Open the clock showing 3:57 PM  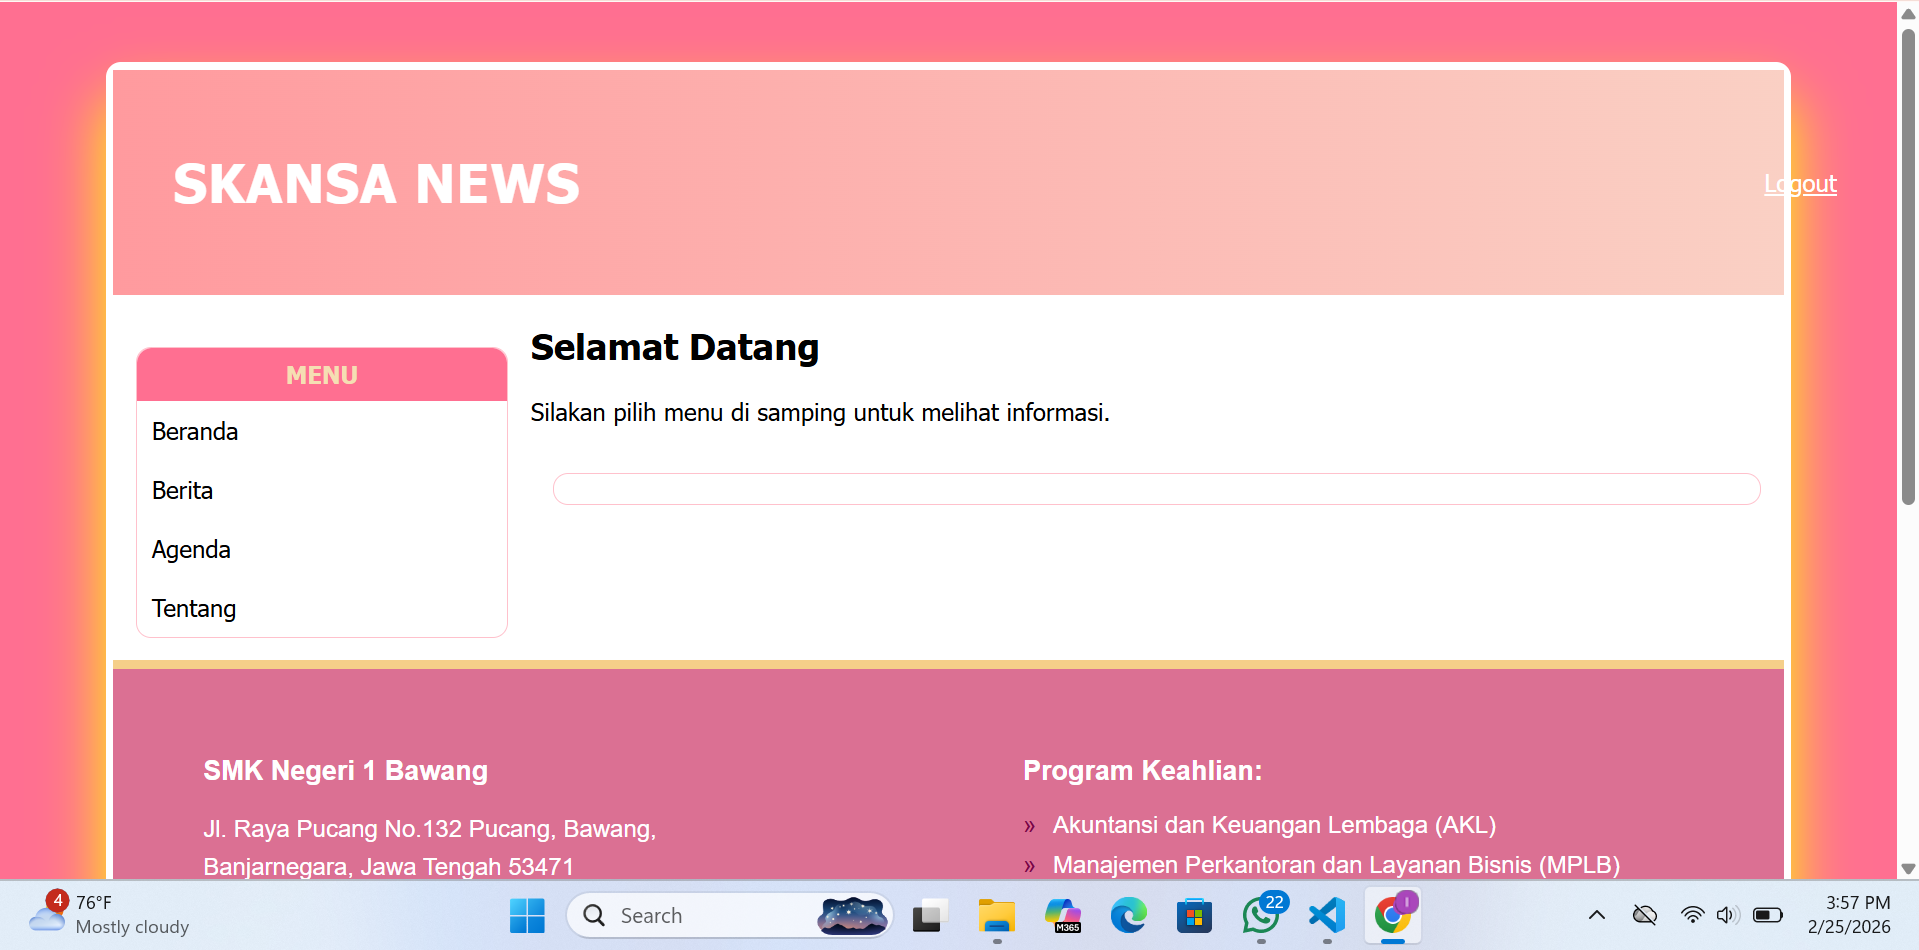[1849, 915]
